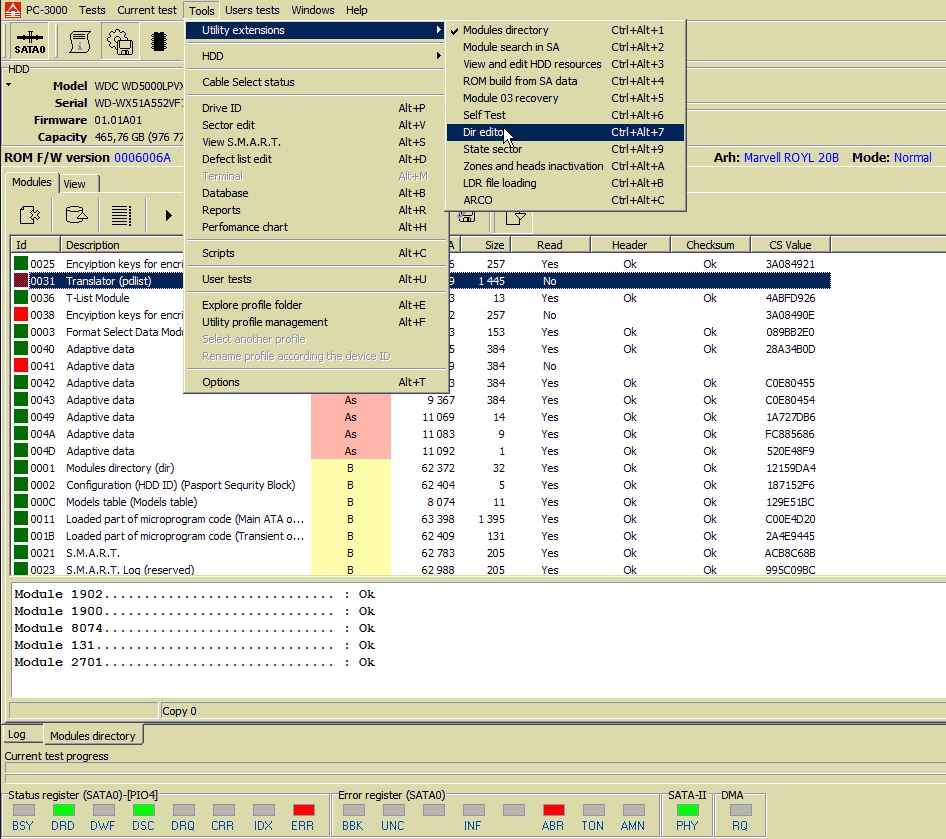
Task: Open Zones and heads inactivation
Action: coord(565,165)
